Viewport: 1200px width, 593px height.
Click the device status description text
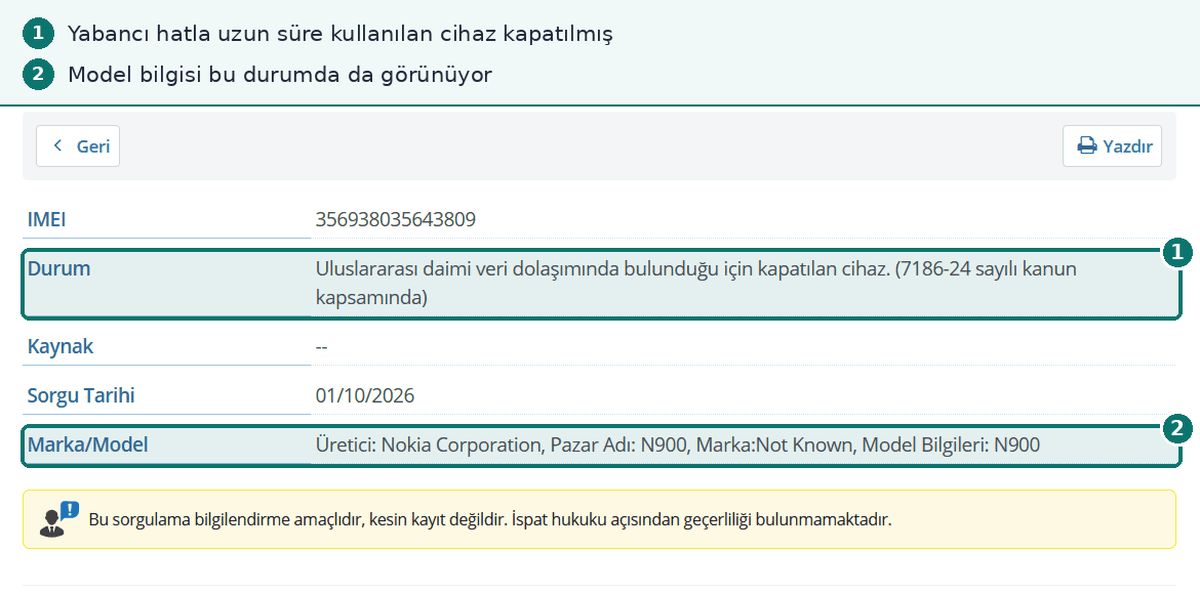pyautogui.click(x=695, y=283)
